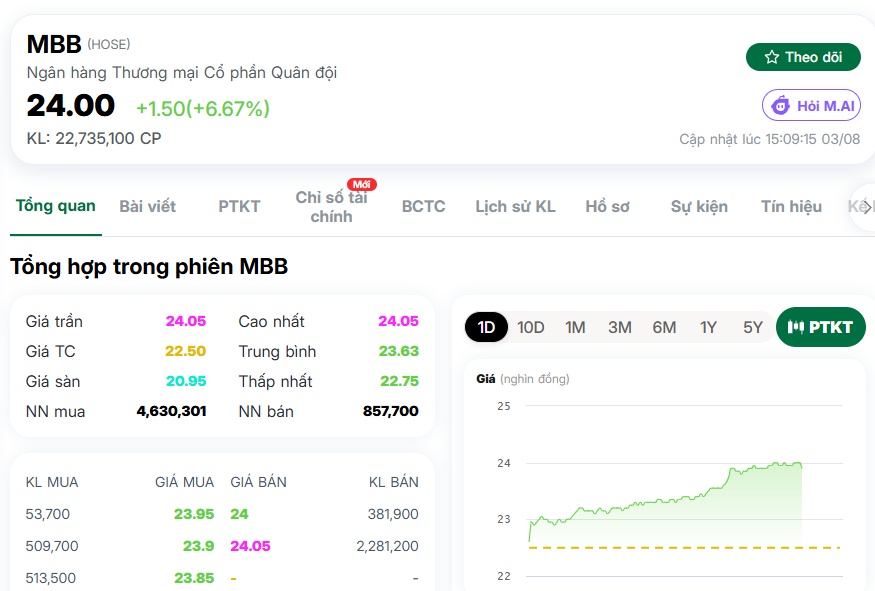
Task: Click the bid volume 513,500
Action: tap(51, 578)
